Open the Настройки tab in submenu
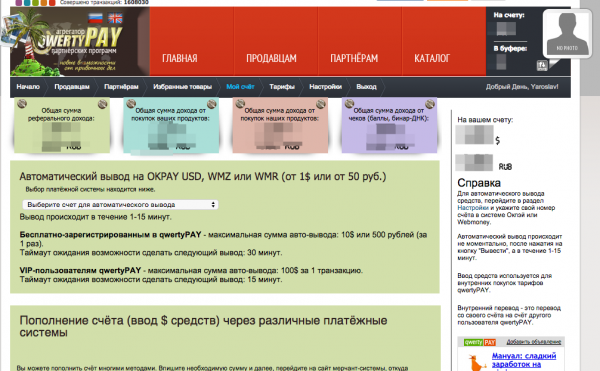Image resolution: width=600 pixels, height=371 pixels. [x=325, y=87]
